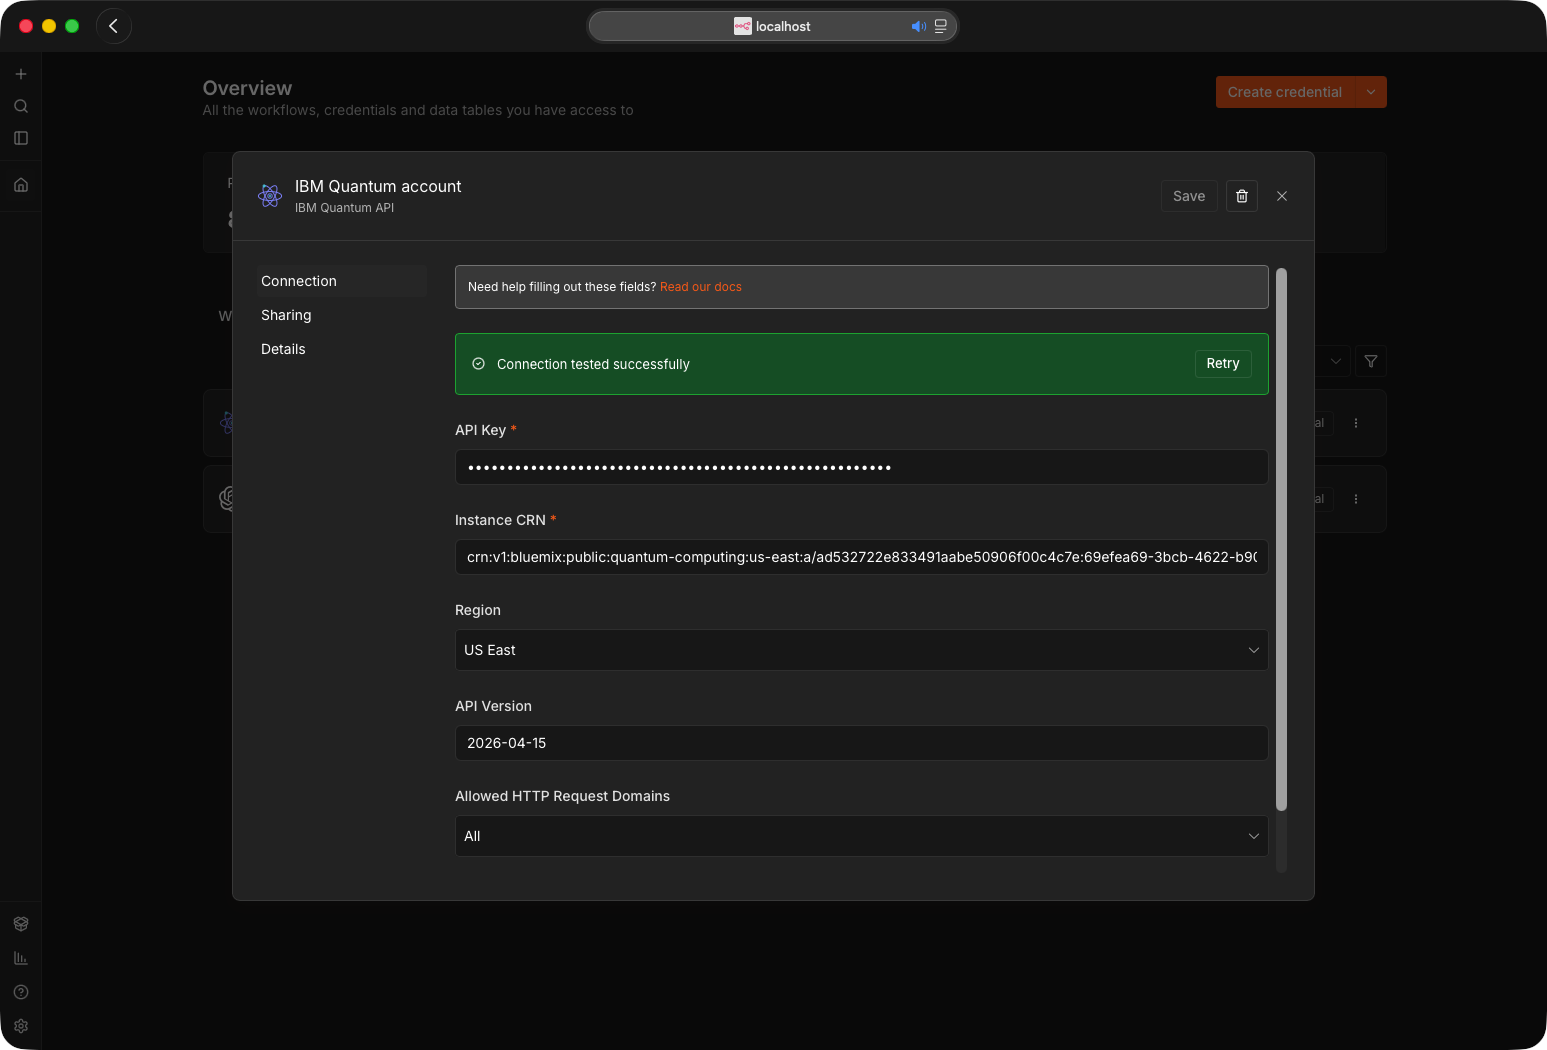Viewport: 1547px width, 1050px height.
Task: Click the plus icon in the left sidebar
Action: (21, 74)
